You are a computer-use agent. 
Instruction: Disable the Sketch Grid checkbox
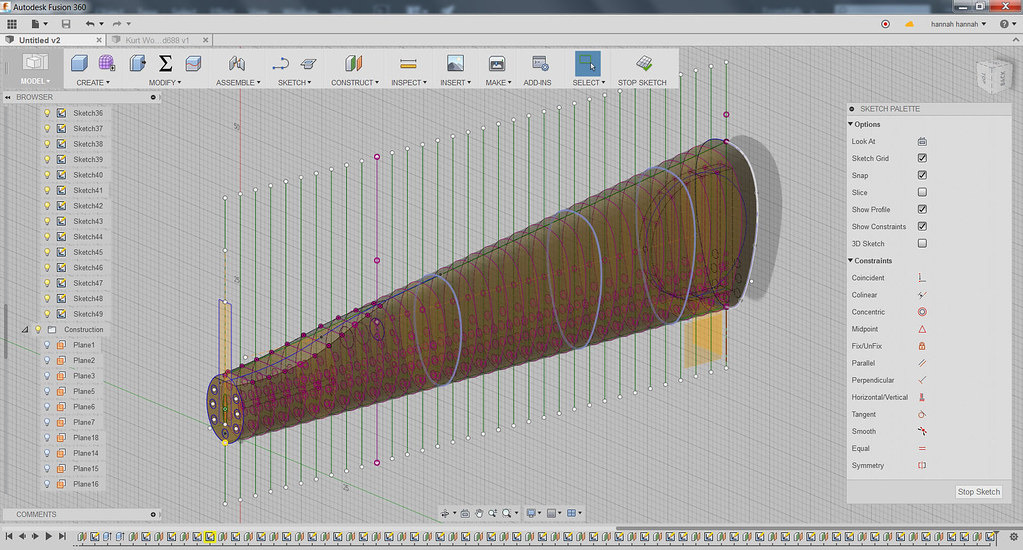pos(922,159)
